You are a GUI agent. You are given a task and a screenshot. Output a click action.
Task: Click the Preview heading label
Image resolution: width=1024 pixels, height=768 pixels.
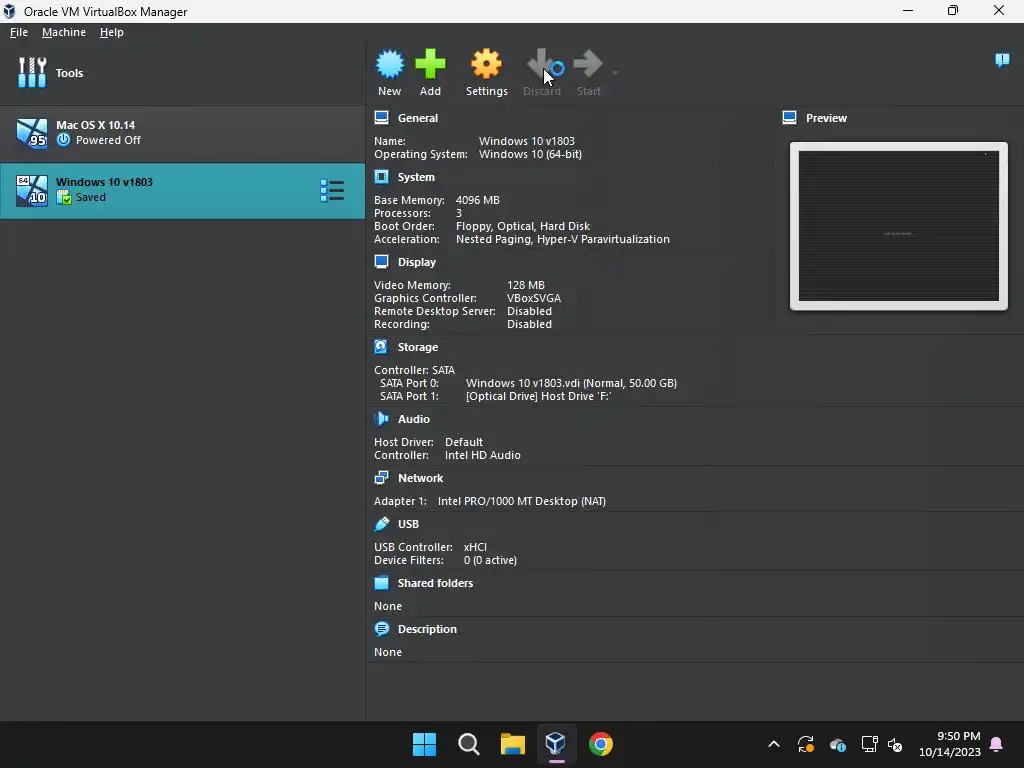tap(826, 118)
